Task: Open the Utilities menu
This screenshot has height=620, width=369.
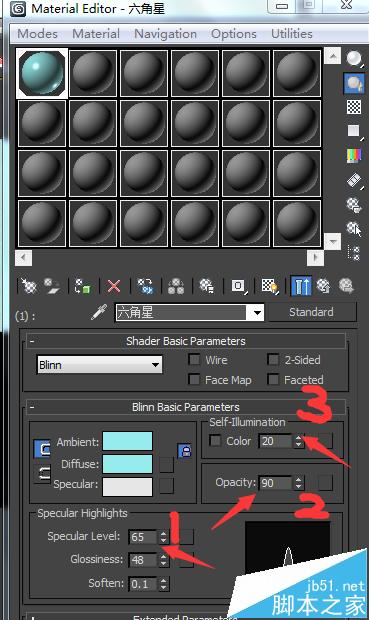Action: coord(291,34)
